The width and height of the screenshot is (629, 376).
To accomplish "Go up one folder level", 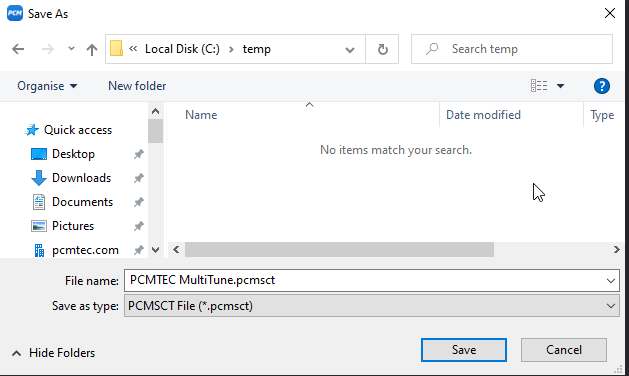I will click(92, 49).
